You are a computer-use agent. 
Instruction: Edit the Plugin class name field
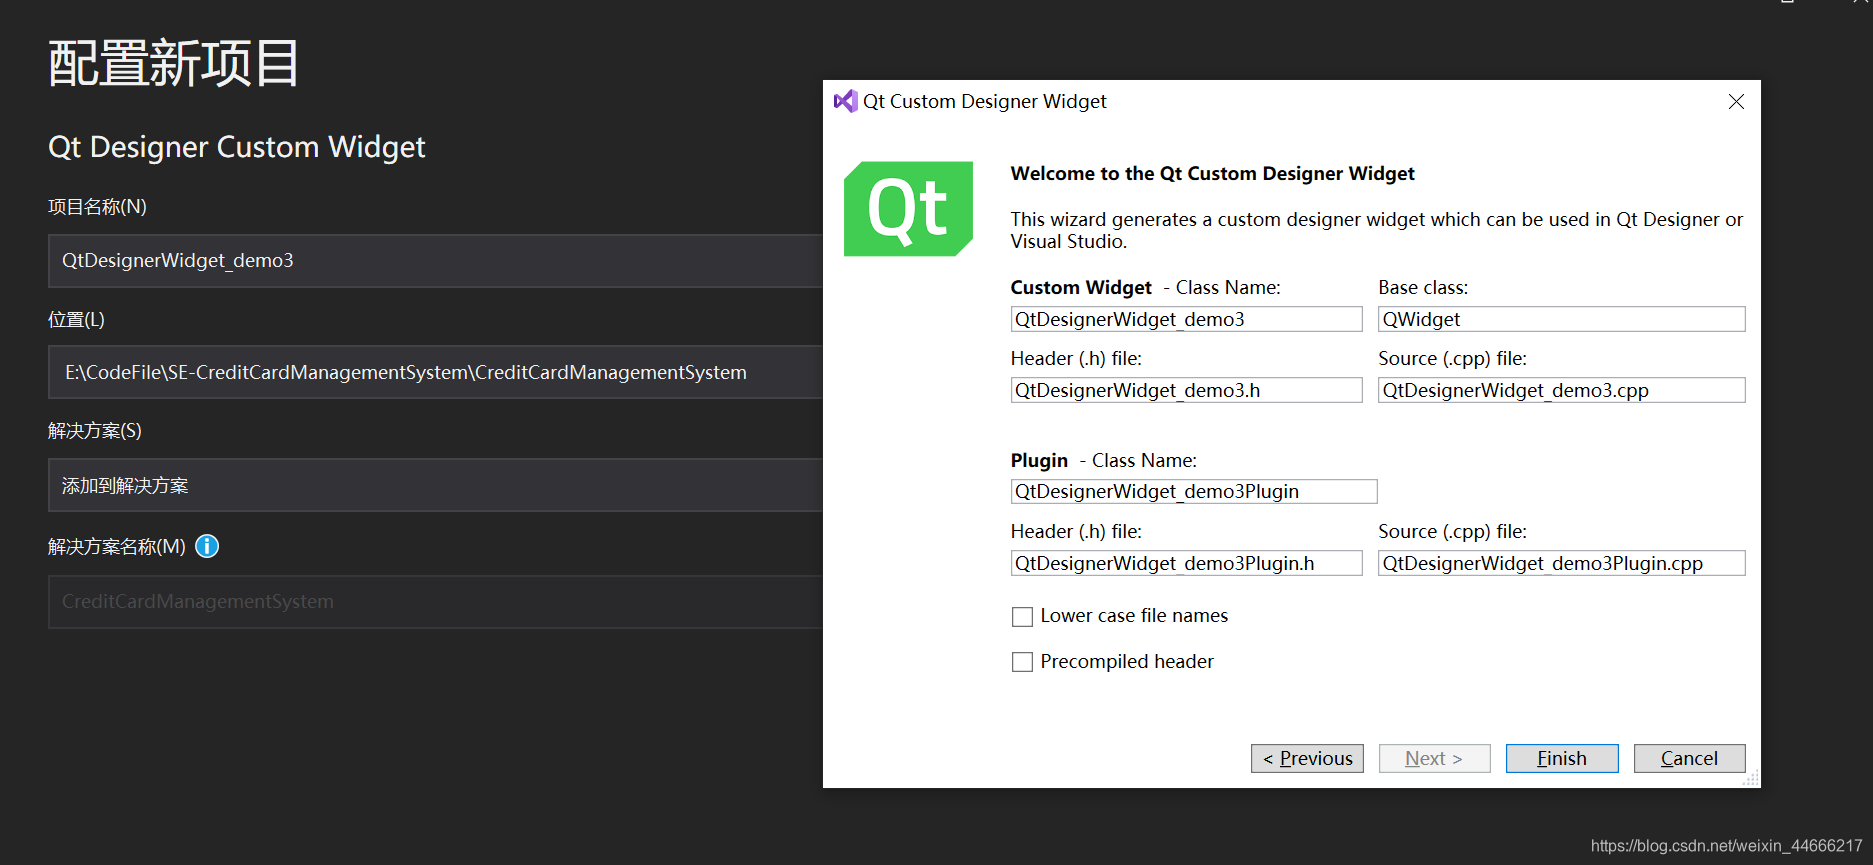point(1194,491)
